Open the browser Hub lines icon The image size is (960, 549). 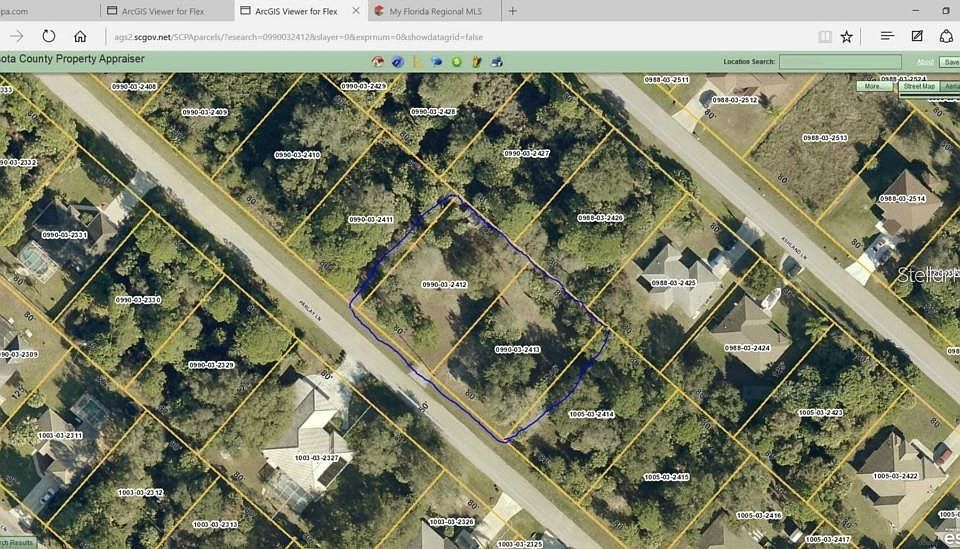[x=887, y=36]
